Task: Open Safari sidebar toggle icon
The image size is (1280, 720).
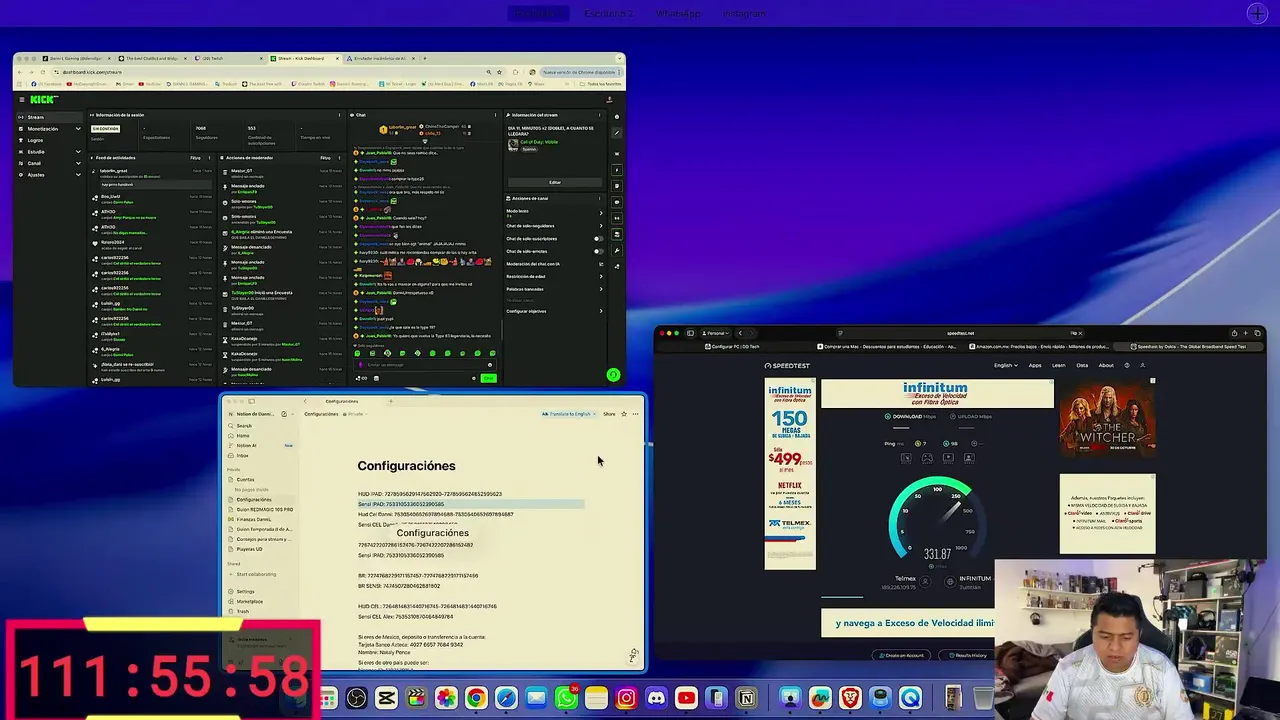Action: [x=690, y=333]
